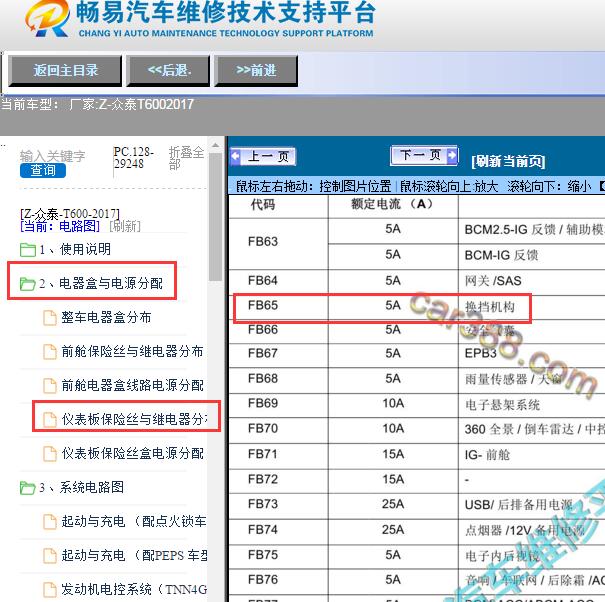Open 仪表板保险丝与继电器分布 page
Image resolution: width=605 pixels, height=602 pixels.
click(134, 419)
